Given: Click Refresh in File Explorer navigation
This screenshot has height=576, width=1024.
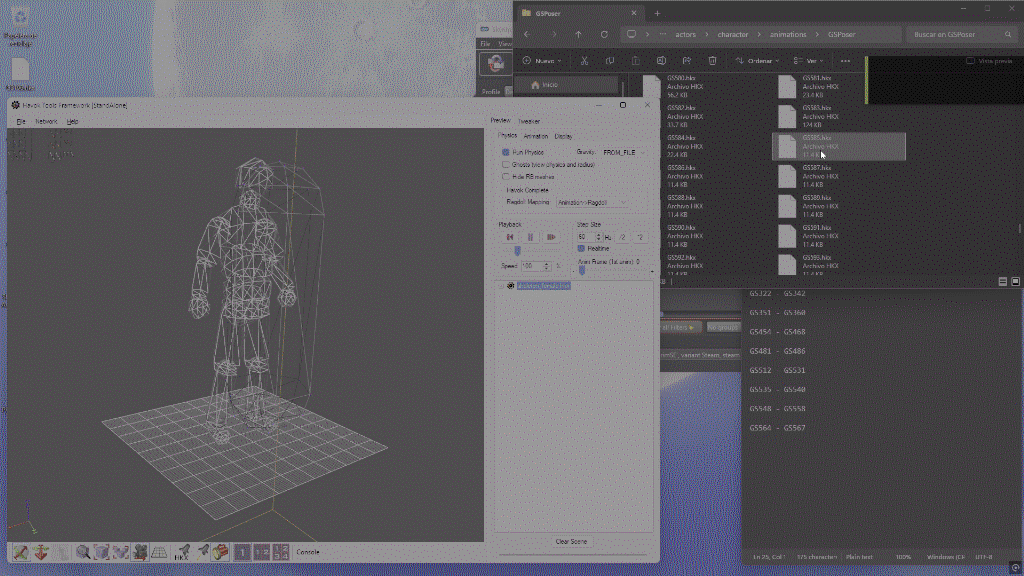Looking at the screenshot, I should [x=604, y=35].
